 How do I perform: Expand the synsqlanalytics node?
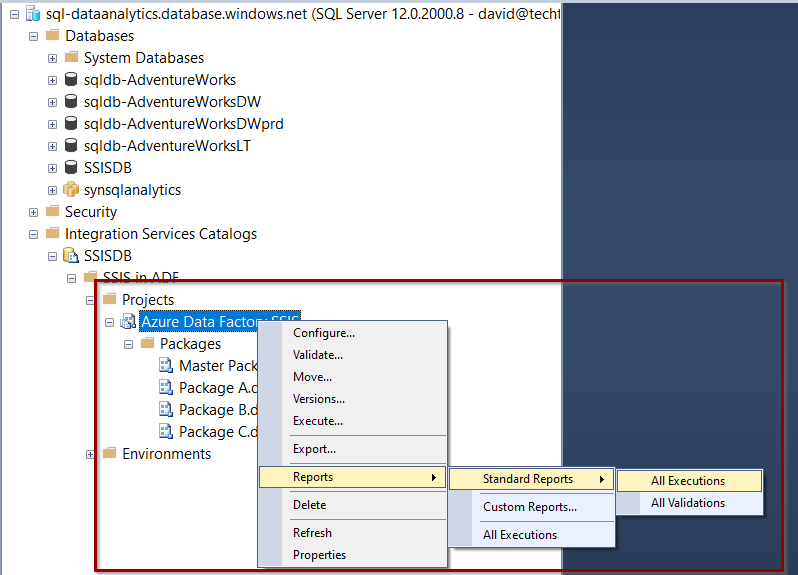click(52, 190)
